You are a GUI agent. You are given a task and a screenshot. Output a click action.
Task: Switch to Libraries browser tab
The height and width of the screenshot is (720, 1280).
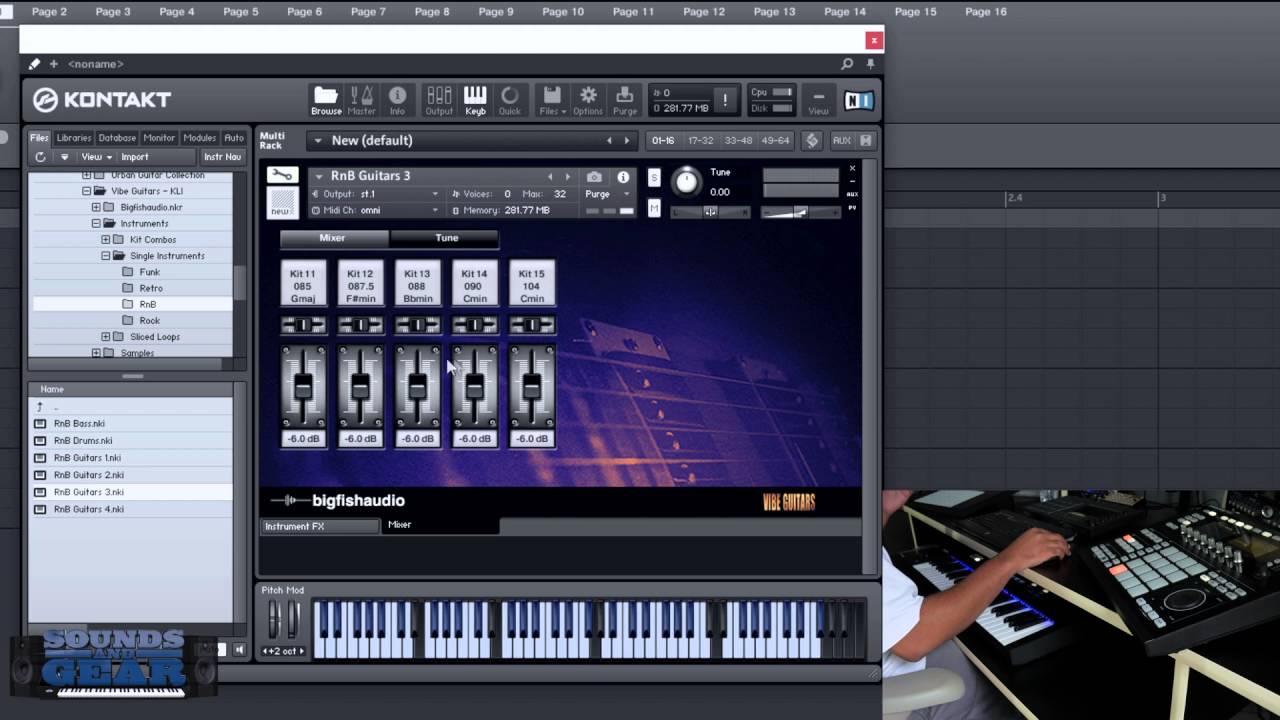[x=74, y=138]
